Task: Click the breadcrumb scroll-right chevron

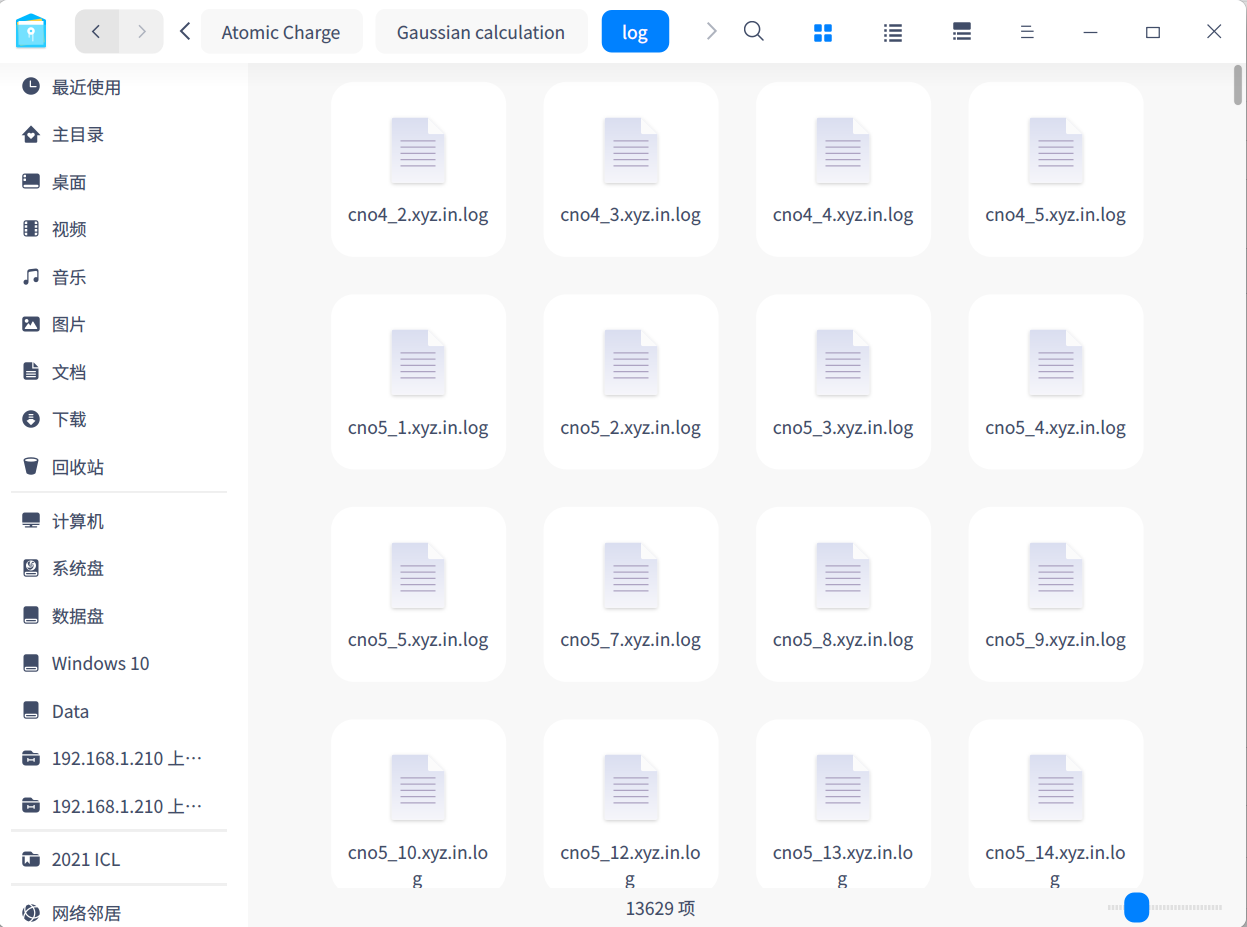Action: tap(712, 32)
